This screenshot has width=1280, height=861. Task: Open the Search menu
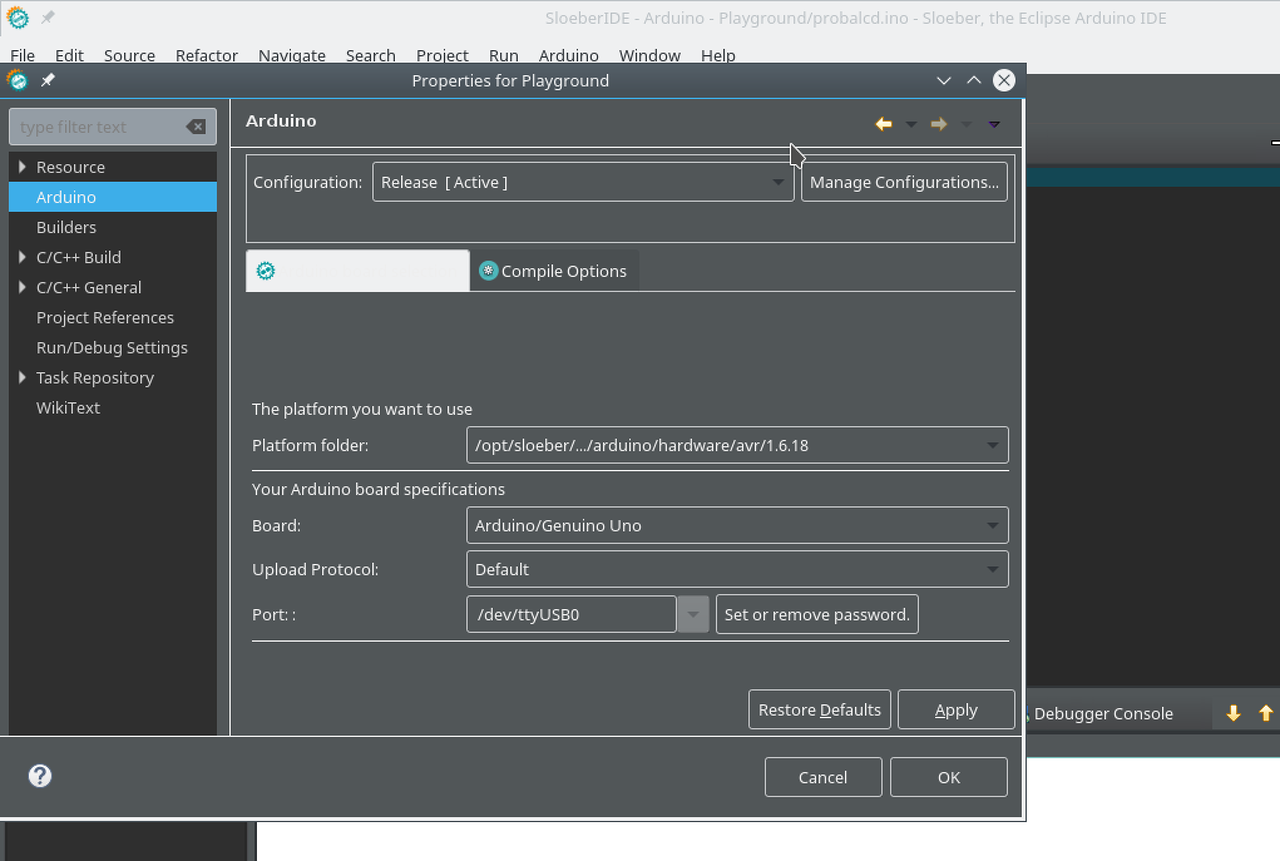click(x=370, y=56)
